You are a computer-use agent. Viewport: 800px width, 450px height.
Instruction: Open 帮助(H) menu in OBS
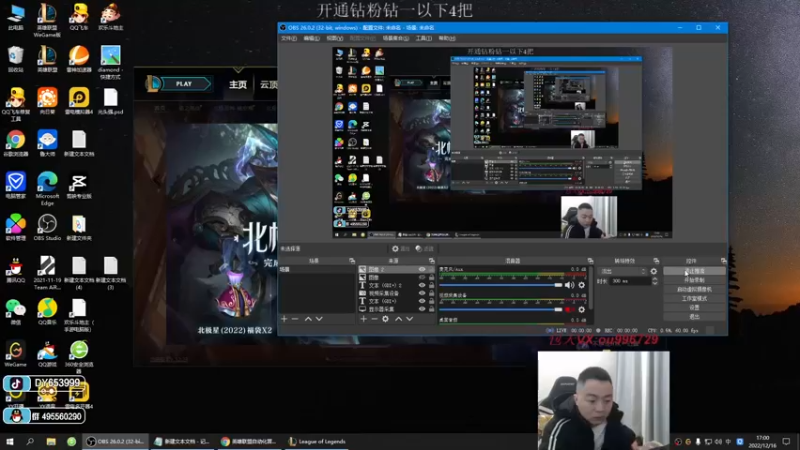point(447,38)
